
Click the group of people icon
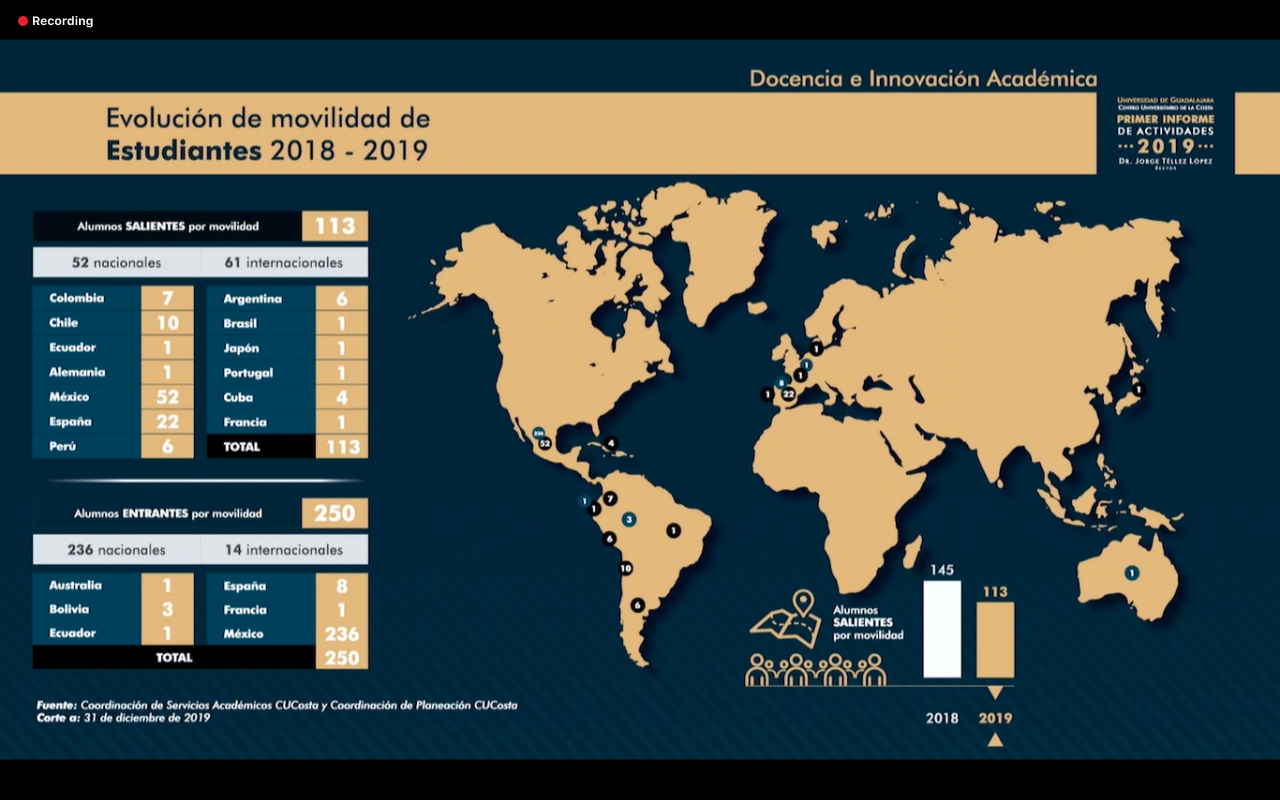816,670
